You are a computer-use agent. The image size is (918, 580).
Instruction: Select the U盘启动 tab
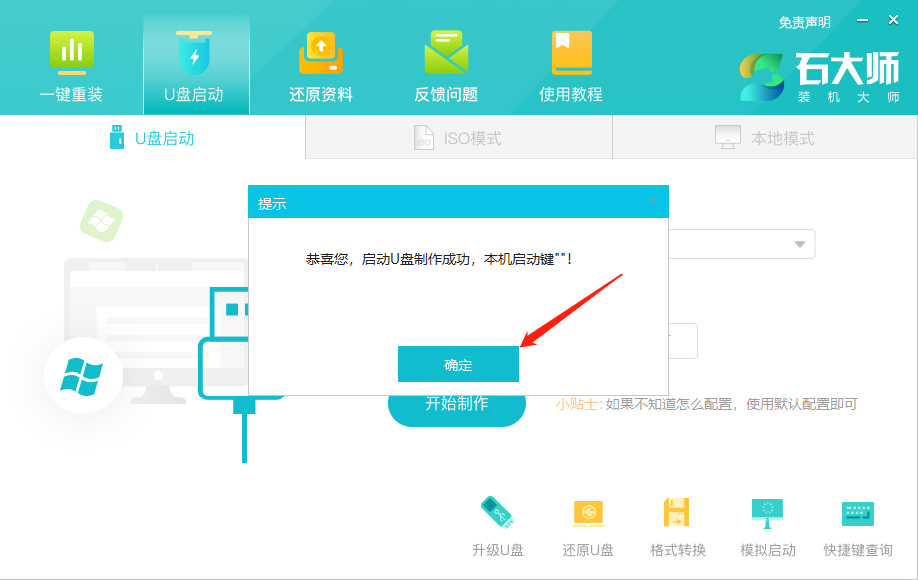[x=155, y=137]
